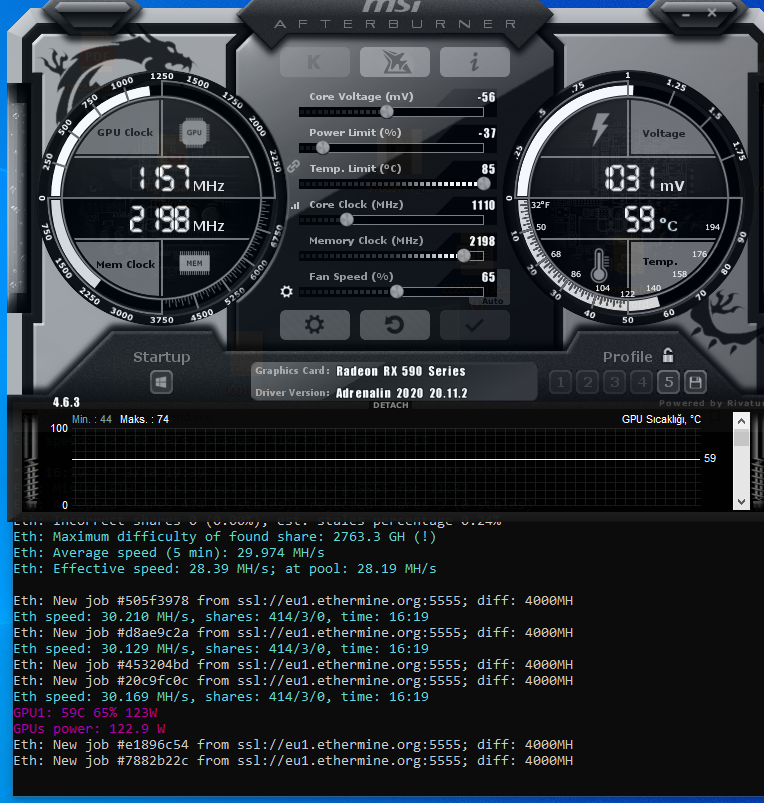The height and width of the screenshot is (803, 764).
Task: Select profile slot 3
Action: point(614,382)
